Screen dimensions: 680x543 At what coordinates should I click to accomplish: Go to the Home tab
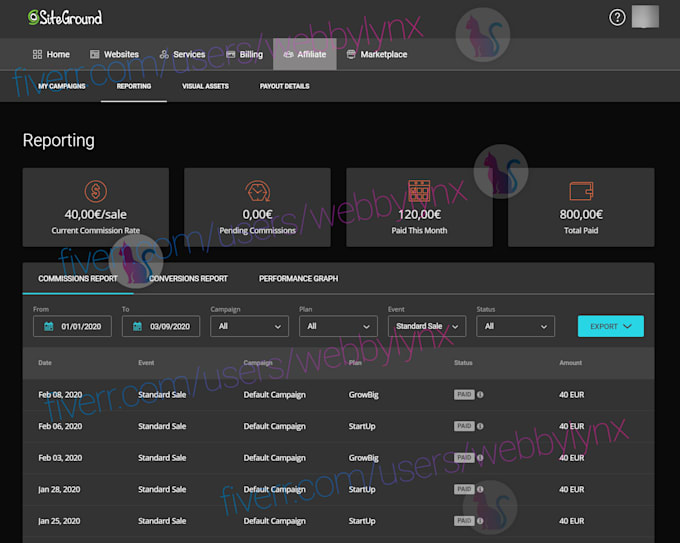51,54
